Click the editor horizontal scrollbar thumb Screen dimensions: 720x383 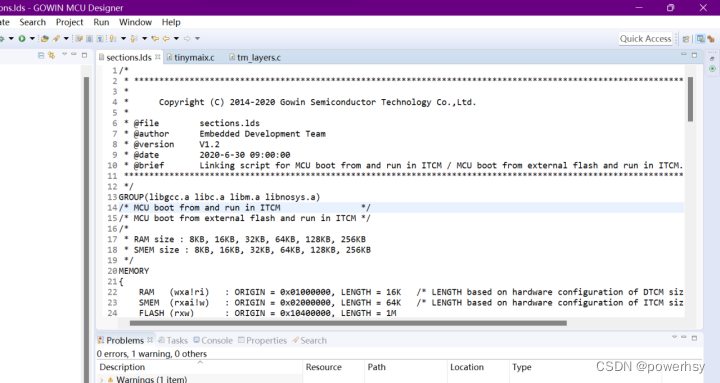point(348,323)
